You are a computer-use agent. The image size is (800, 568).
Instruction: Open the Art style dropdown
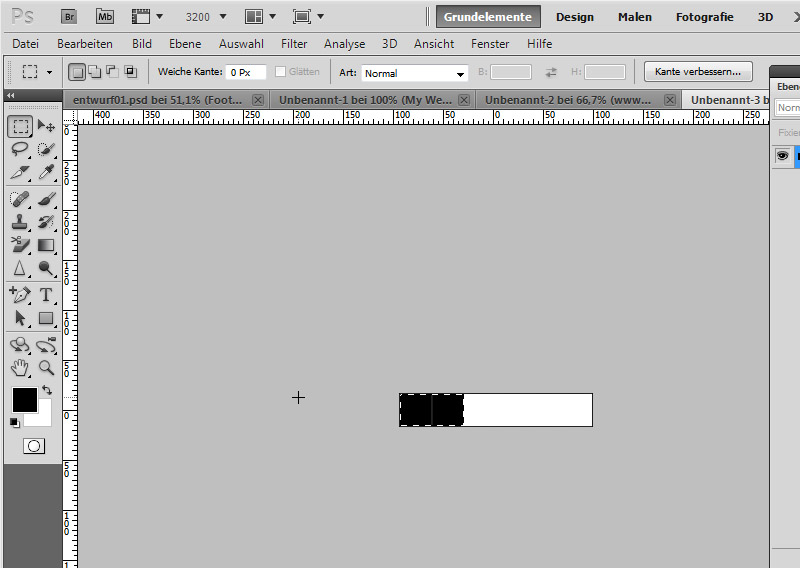coord(415,73)
